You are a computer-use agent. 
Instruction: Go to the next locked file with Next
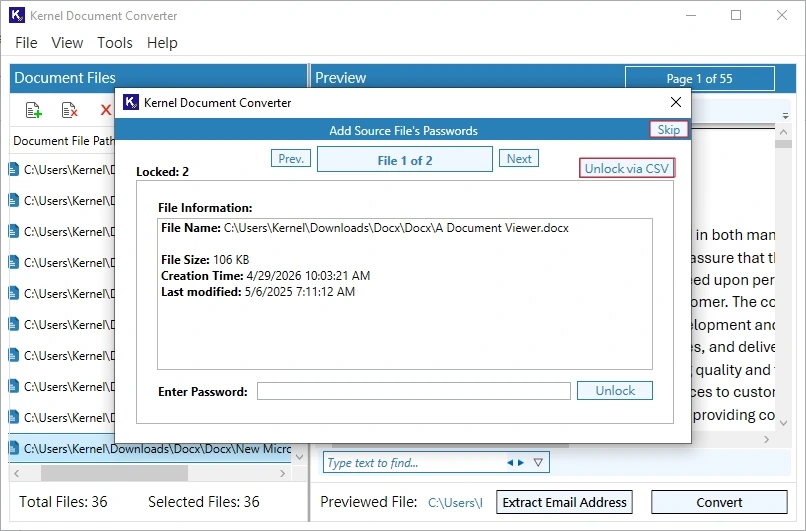(519, 159)
